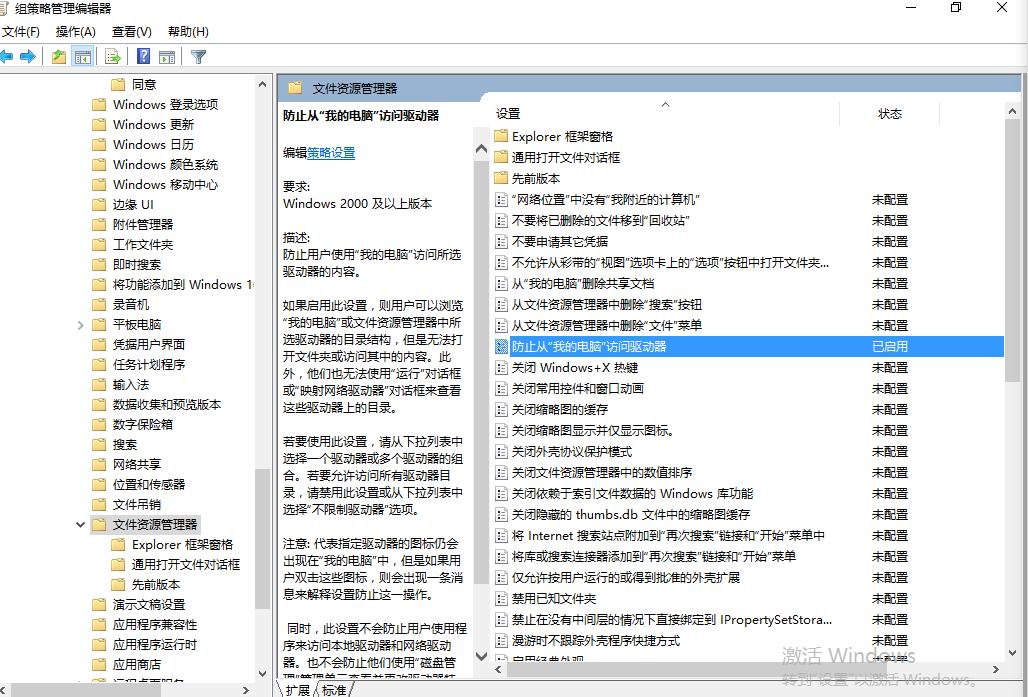Image resolution: width=1028 pixels, height=697 pixels.
Task: Click the Back navigation arrow icon
Action: pyautogui.click(x=9, y=55)
